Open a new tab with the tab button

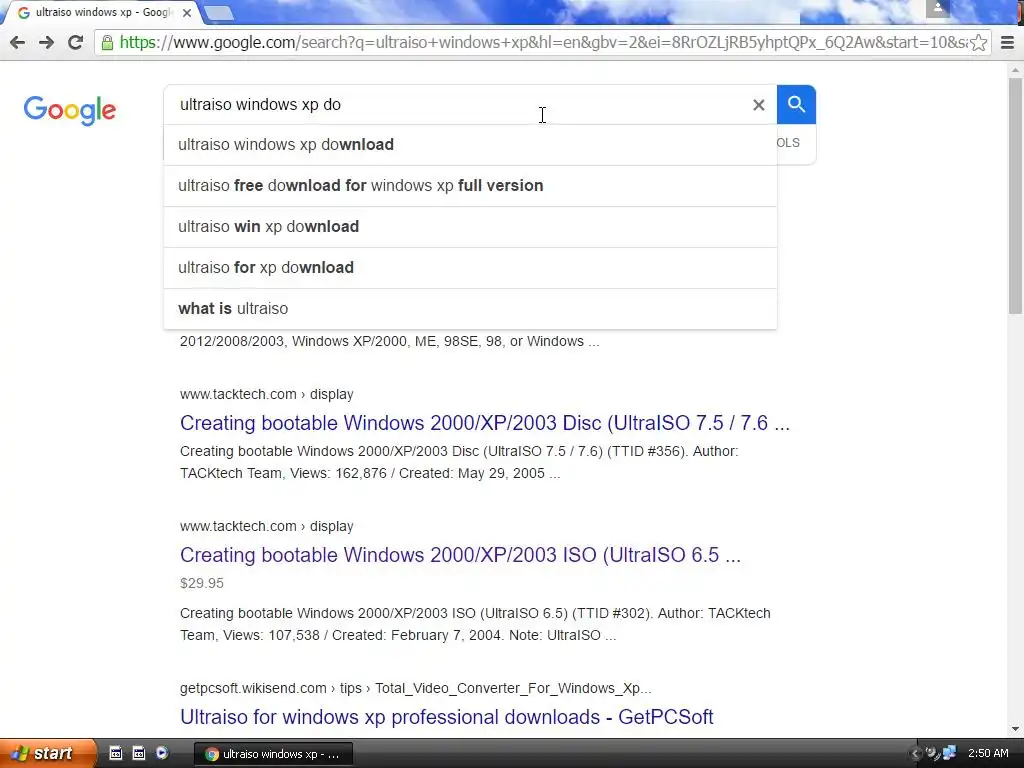pos(219,12)
